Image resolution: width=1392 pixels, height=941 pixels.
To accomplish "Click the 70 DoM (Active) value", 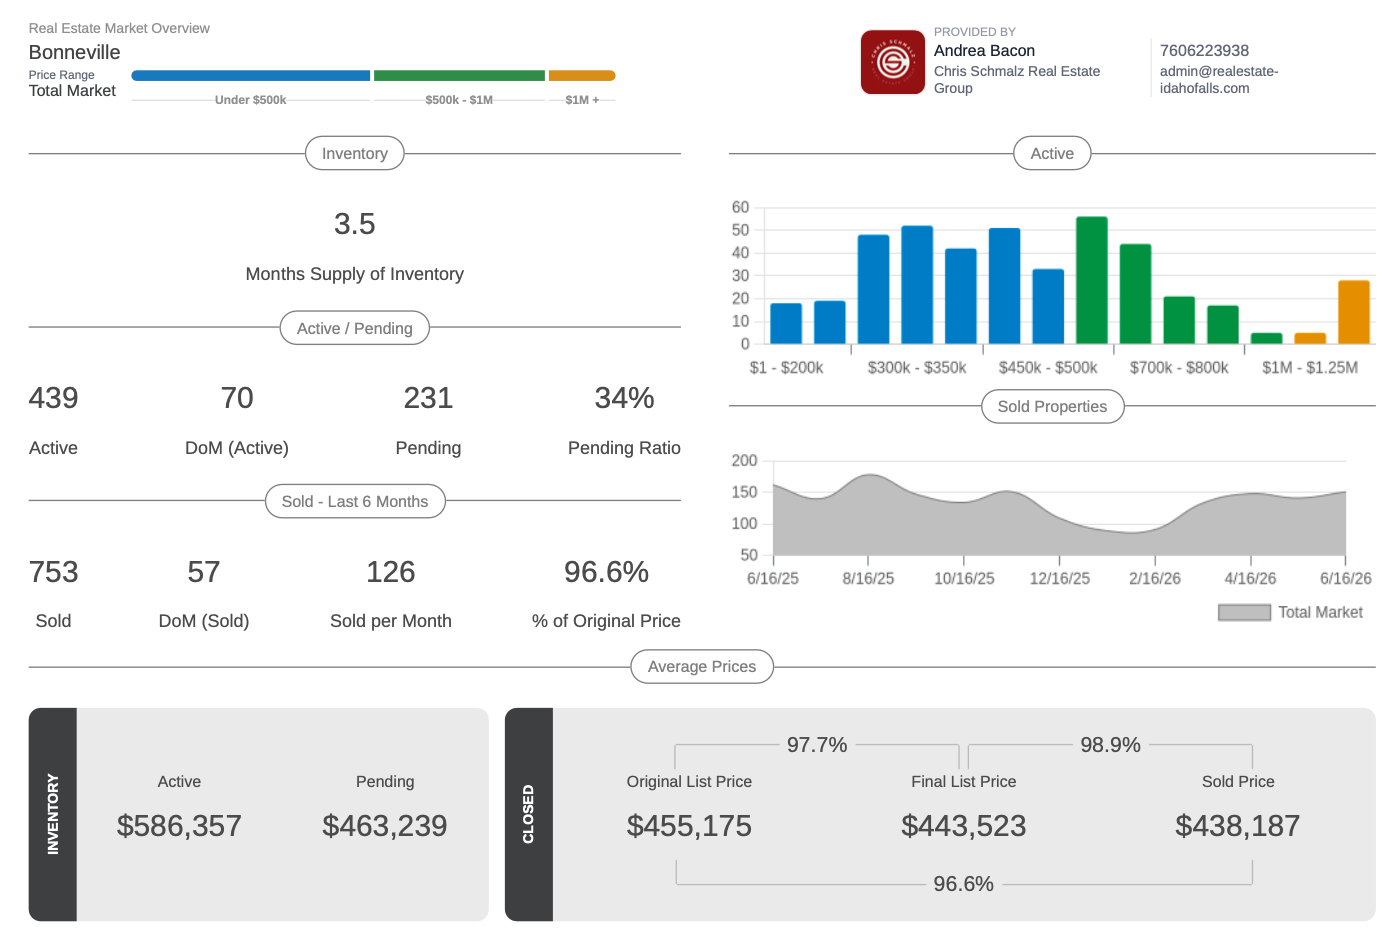I will 237,398.
